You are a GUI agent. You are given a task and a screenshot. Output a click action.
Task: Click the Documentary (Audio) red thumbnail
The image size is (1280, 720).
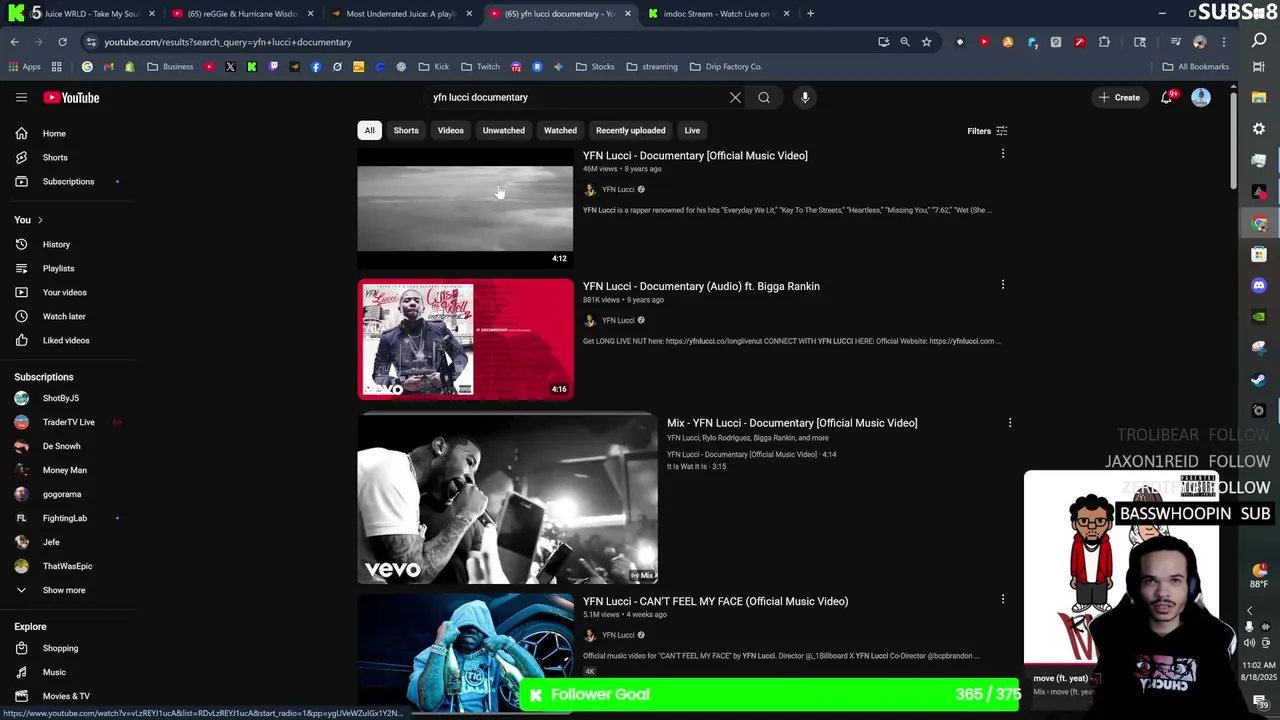466,339
